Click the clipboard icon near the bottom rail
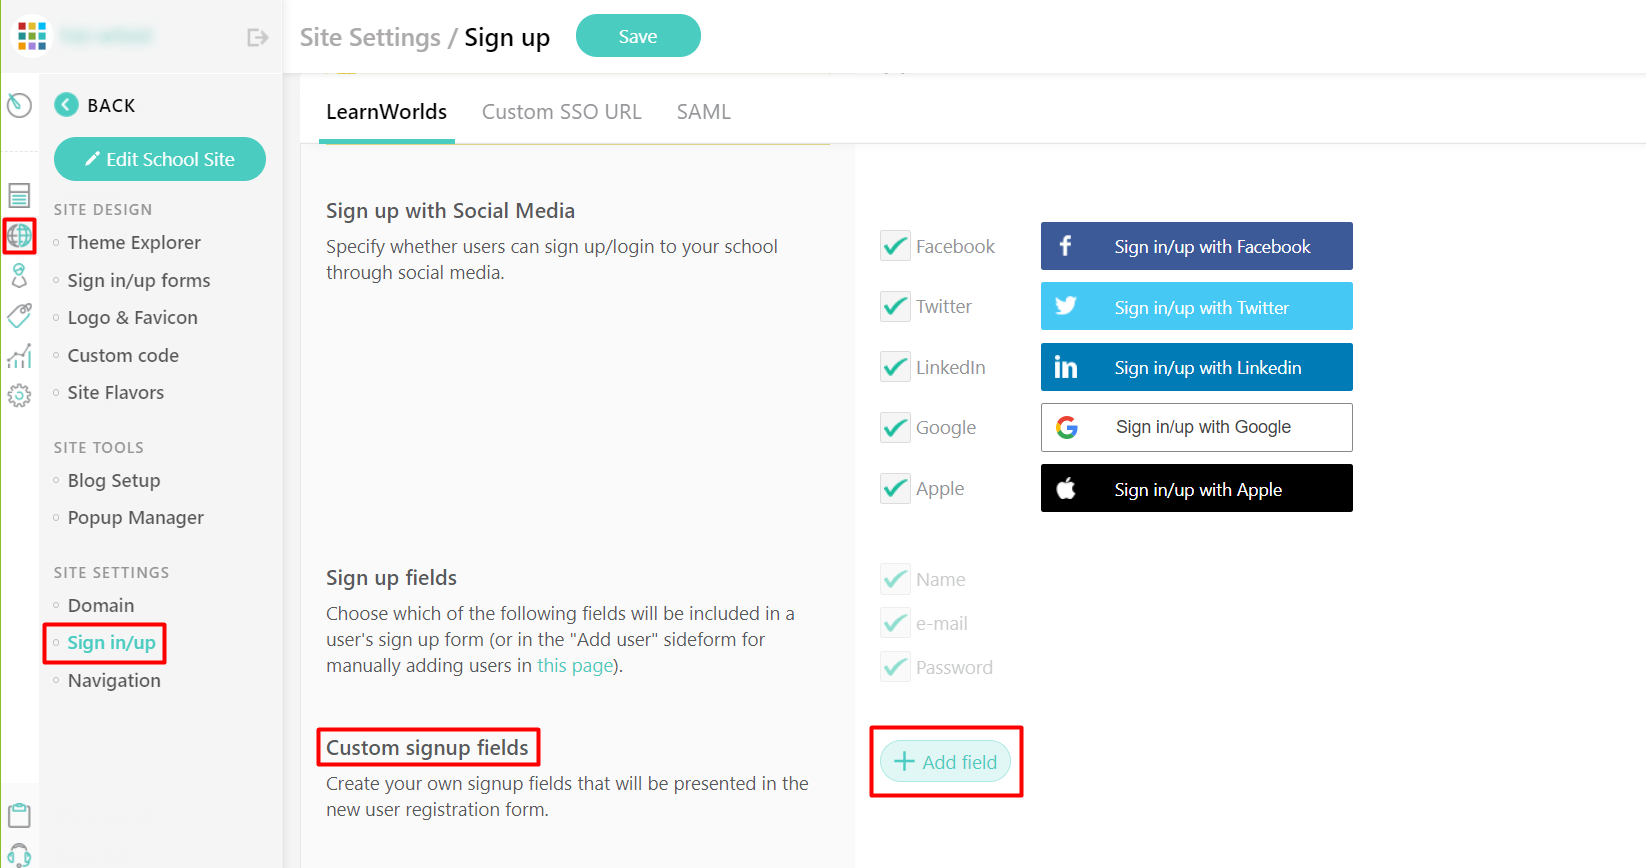Viewport: 1646px width, 868px height. (x=19, y=815)
